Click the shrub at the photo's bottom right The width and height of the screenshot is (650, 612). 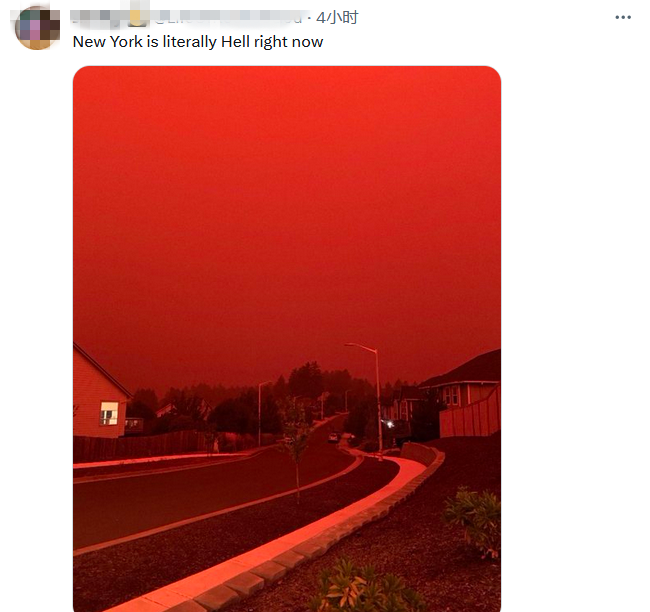point(474,522)
